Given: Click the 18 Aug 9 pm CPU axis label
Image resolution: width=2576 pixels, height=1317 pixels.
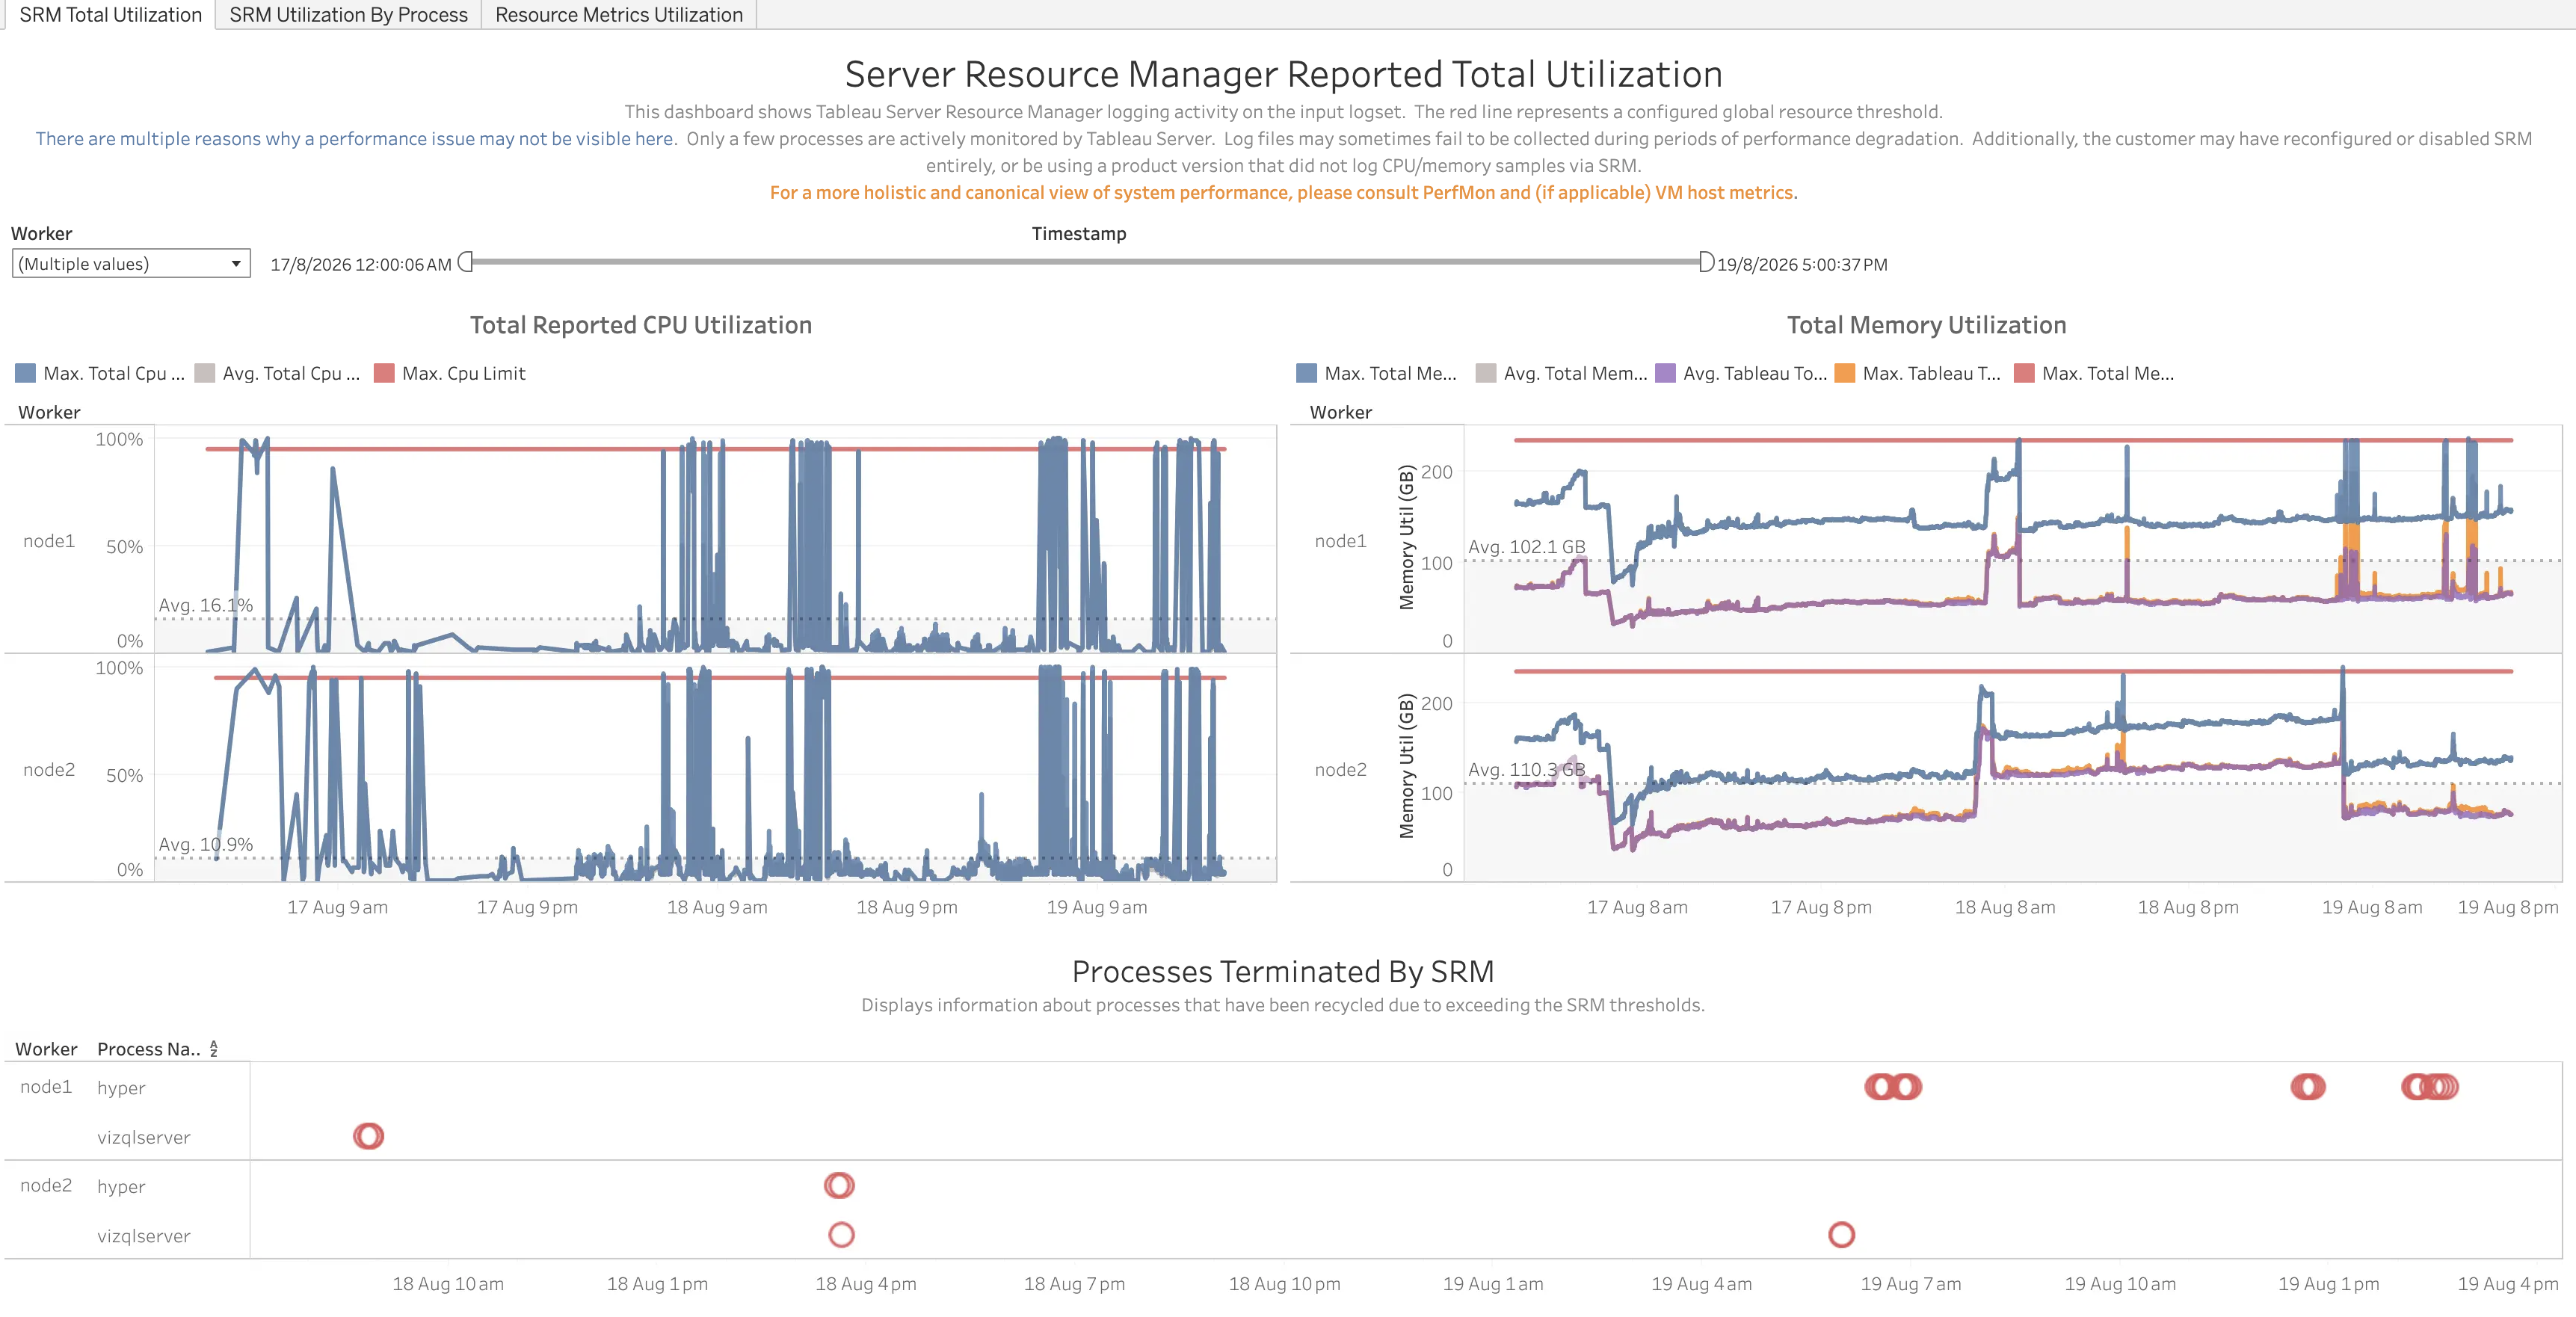Looking at the screenshot, I should (x=906, y=907).
